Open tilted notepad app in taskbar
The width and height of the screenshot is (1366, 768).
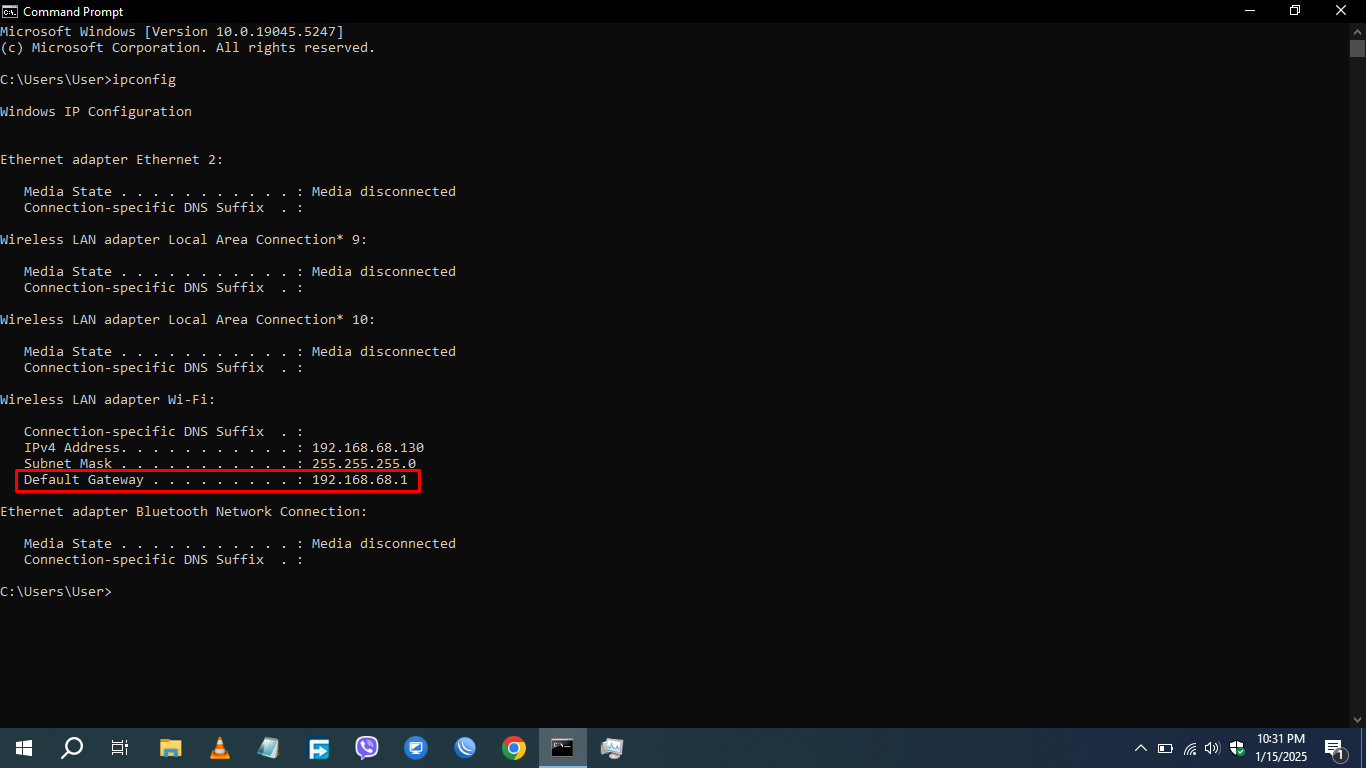[x=269, y=748]
